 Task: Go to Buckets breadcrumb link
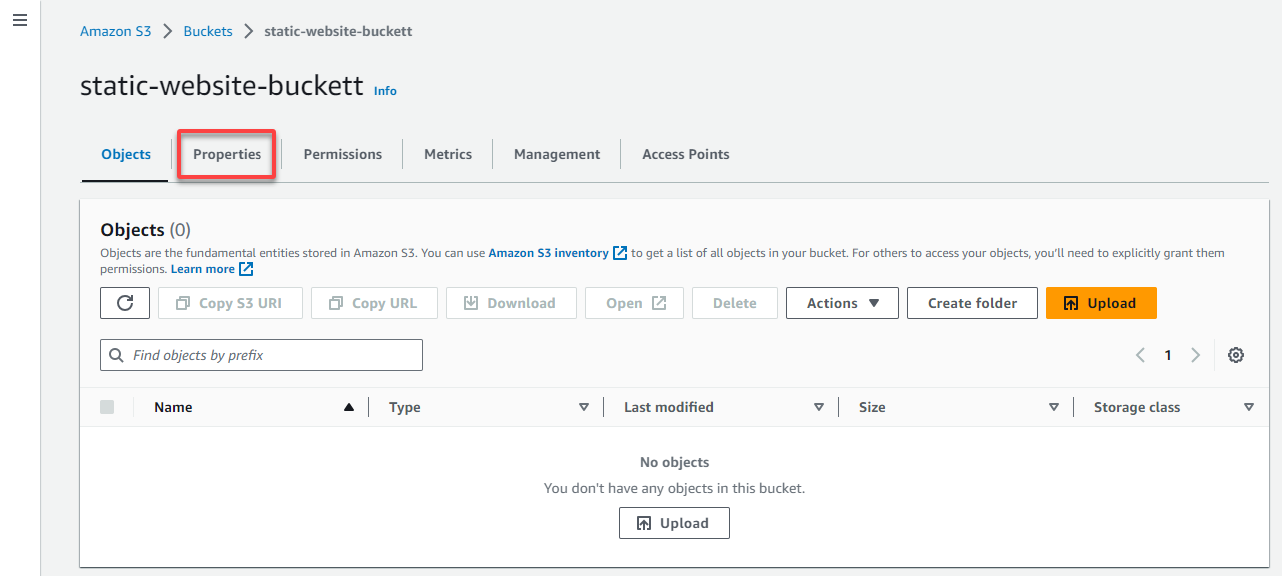[208, 31]
